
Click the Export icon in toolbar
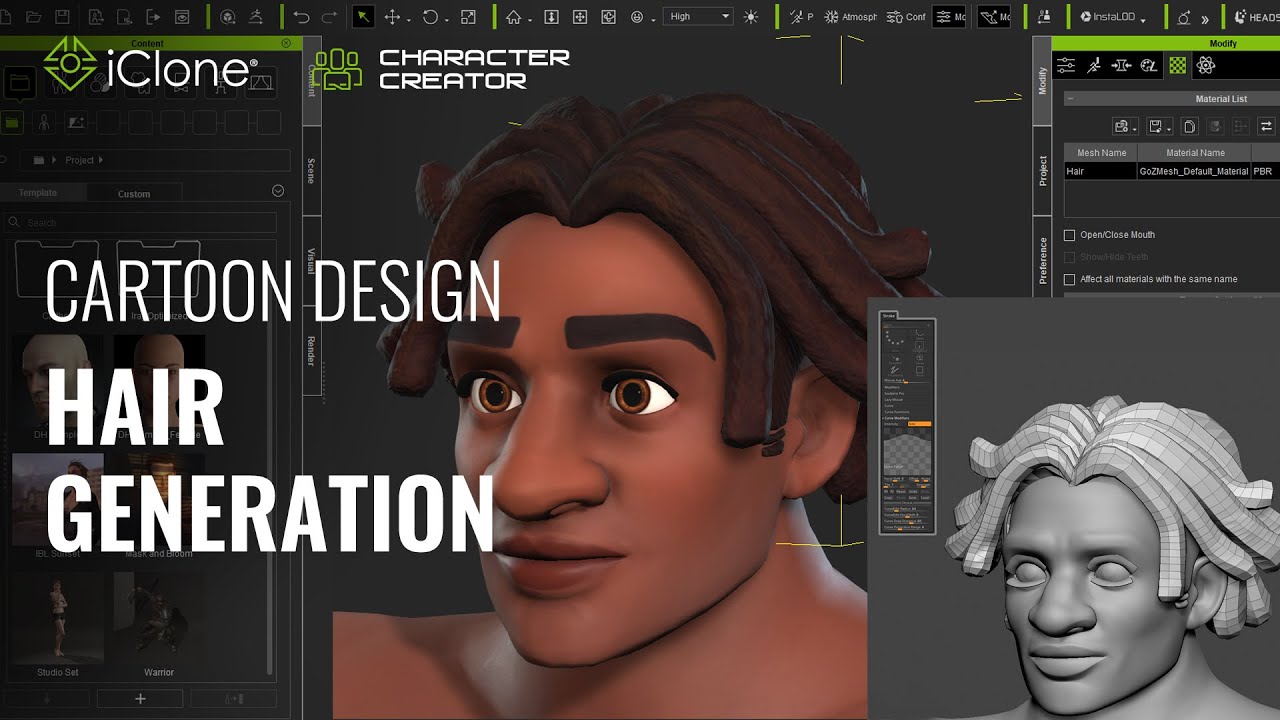[x=153, y=17]
